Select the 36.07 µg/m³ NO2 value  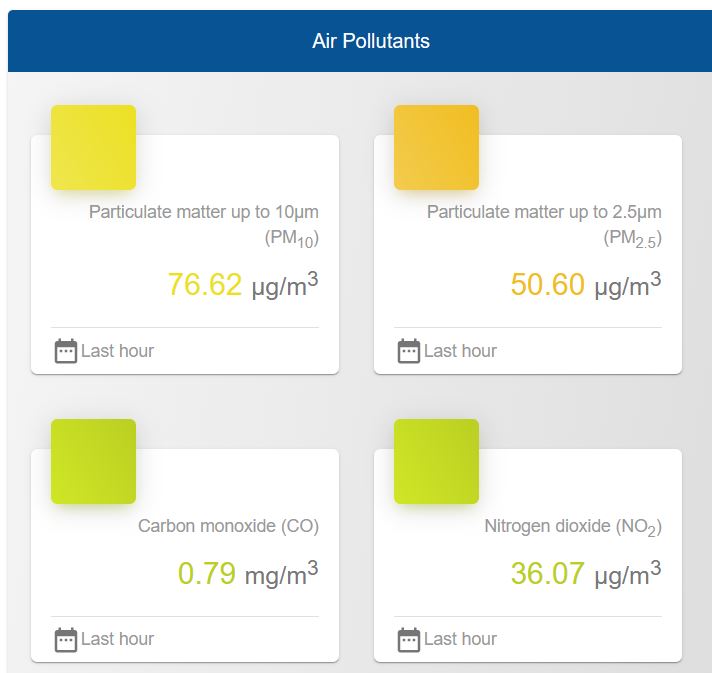pyautogui.click(x=586, y=574)
